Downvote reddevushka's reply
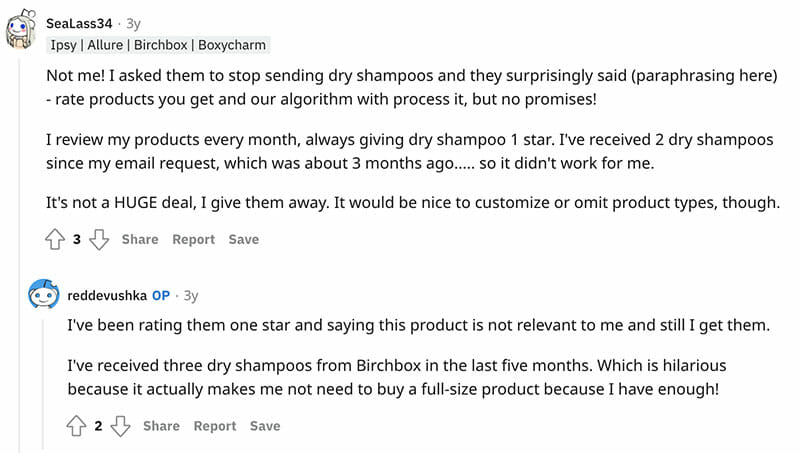Viewport: 800px width, 453px height. coord(120,426)
